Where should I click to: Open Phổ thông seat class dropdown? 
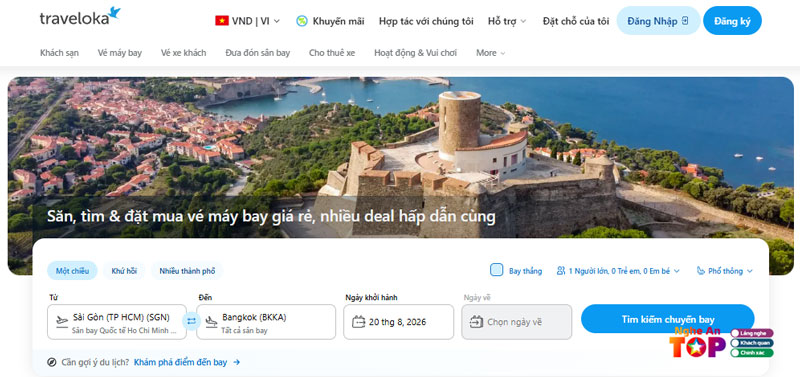(724, 271)
